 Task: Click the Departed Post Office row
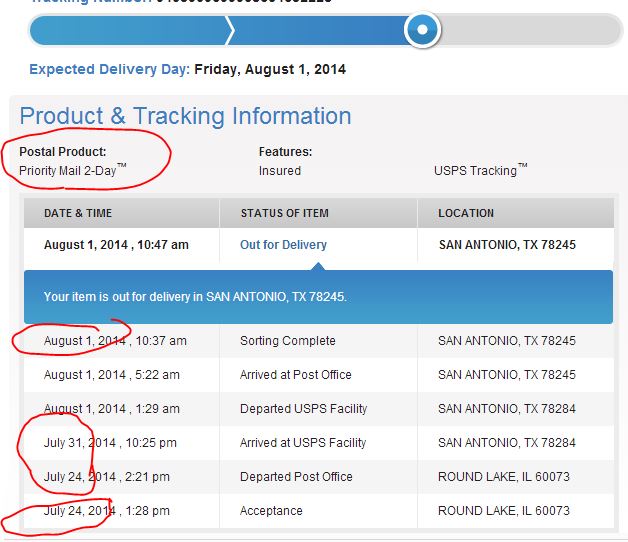tap(318, 477)
